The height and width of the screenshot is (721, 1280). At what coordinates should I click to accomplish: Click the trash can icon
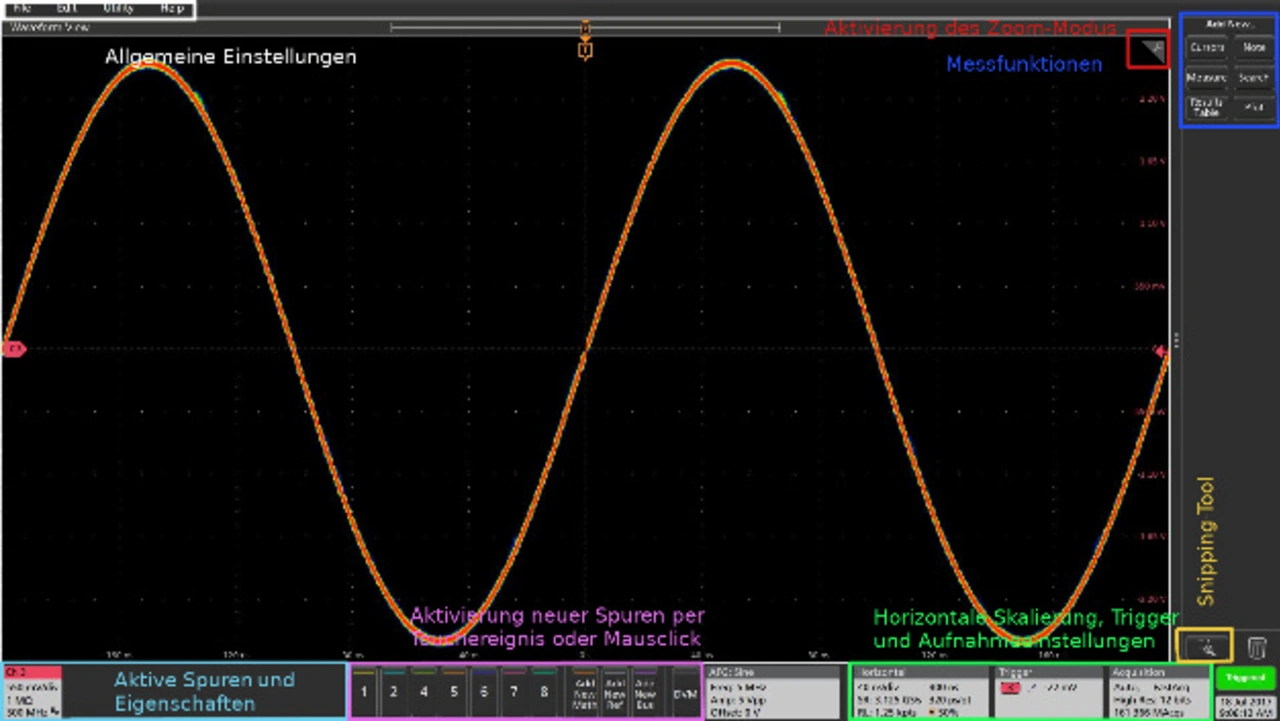click(x=1257, y=647)
